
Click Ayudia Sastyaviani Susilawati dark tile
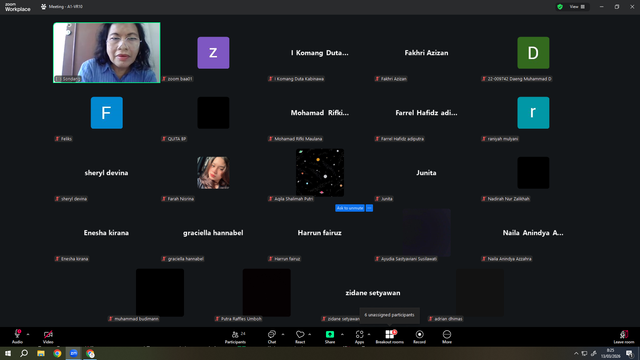pos(427,233)
